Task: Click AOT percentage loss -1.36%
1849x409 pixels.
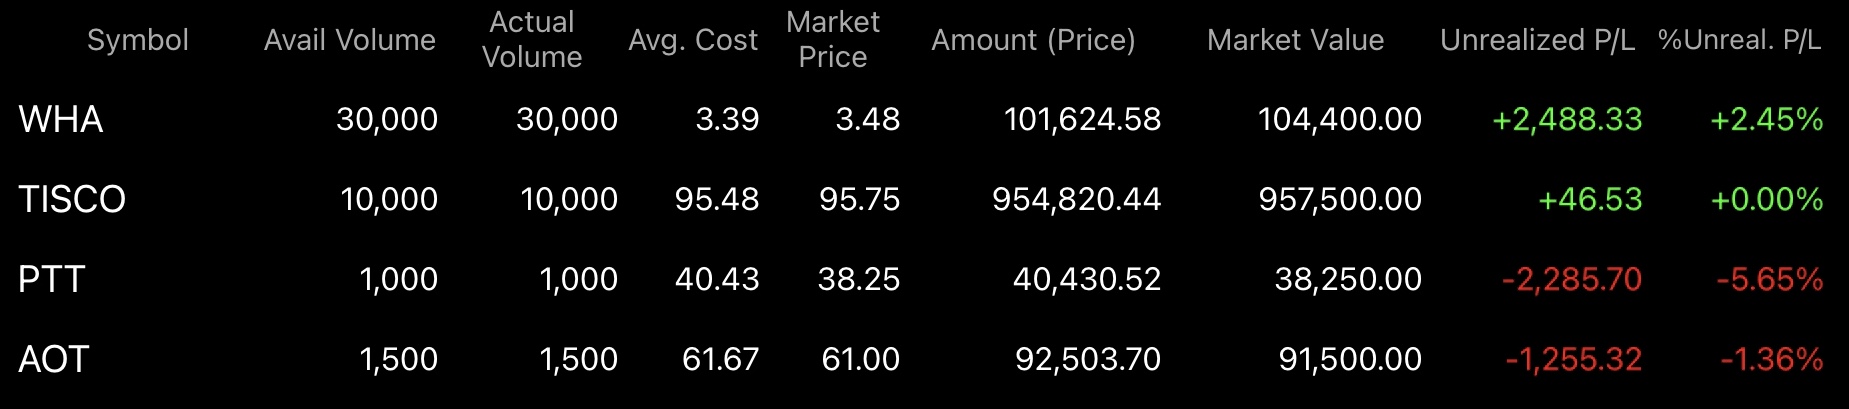Action: tap(1772, 359)
